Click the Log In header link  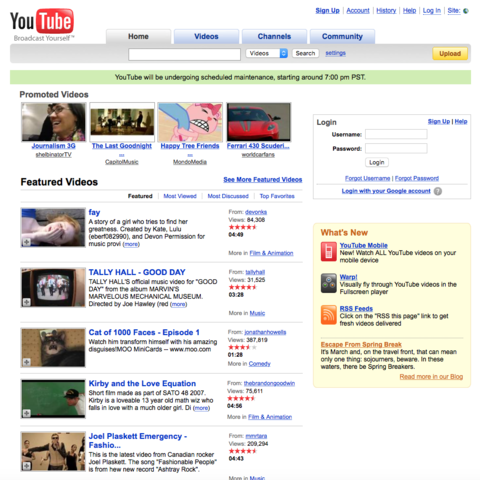pos(432,11)
